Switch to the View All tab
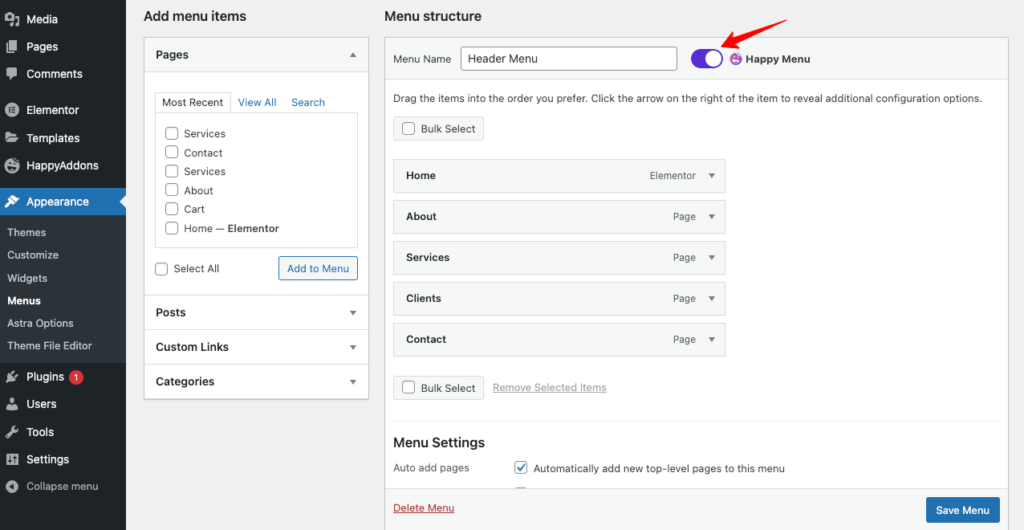The image size is (1024, 530). 257,102
